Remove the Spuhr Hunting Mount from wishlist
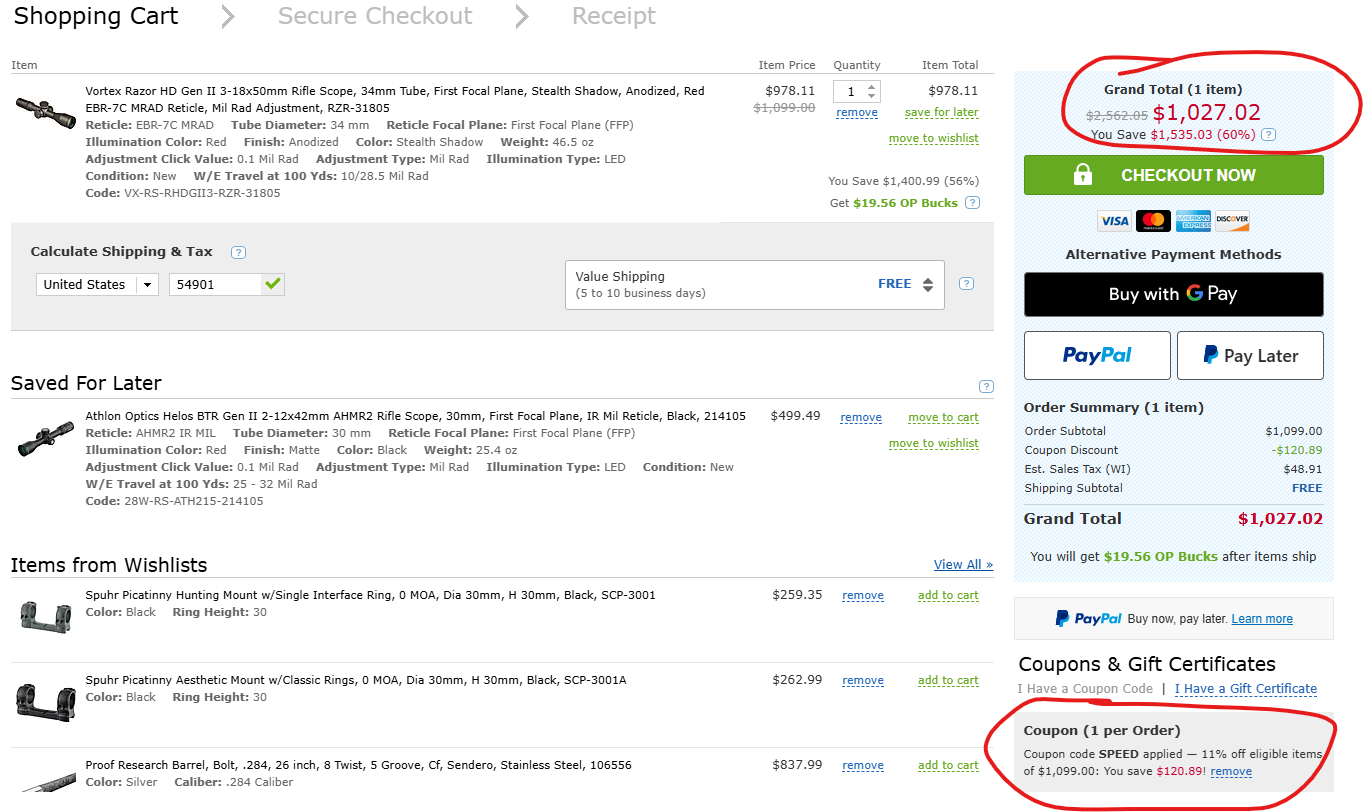The height and width of the screenshot is (812, 1366). pos(863,595)
